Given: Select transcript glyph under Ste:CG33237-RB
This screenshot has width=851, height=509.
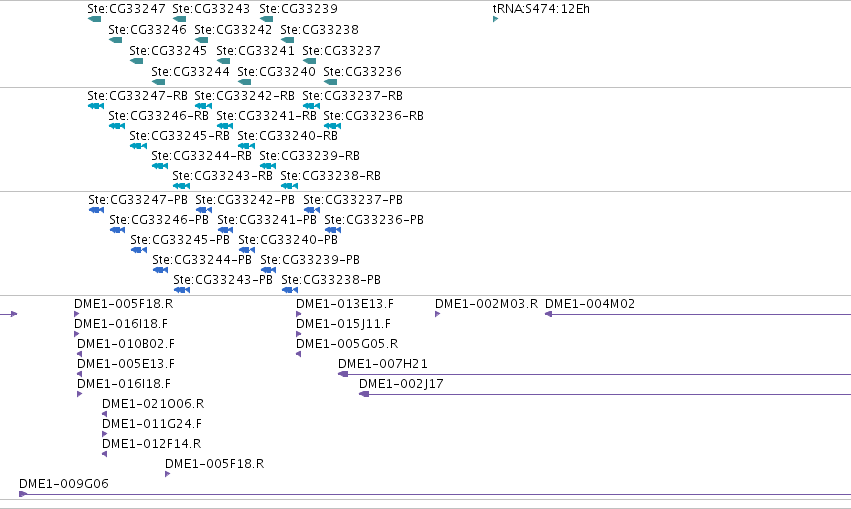Looking at the screenshot, I should (x=312, y=106).
